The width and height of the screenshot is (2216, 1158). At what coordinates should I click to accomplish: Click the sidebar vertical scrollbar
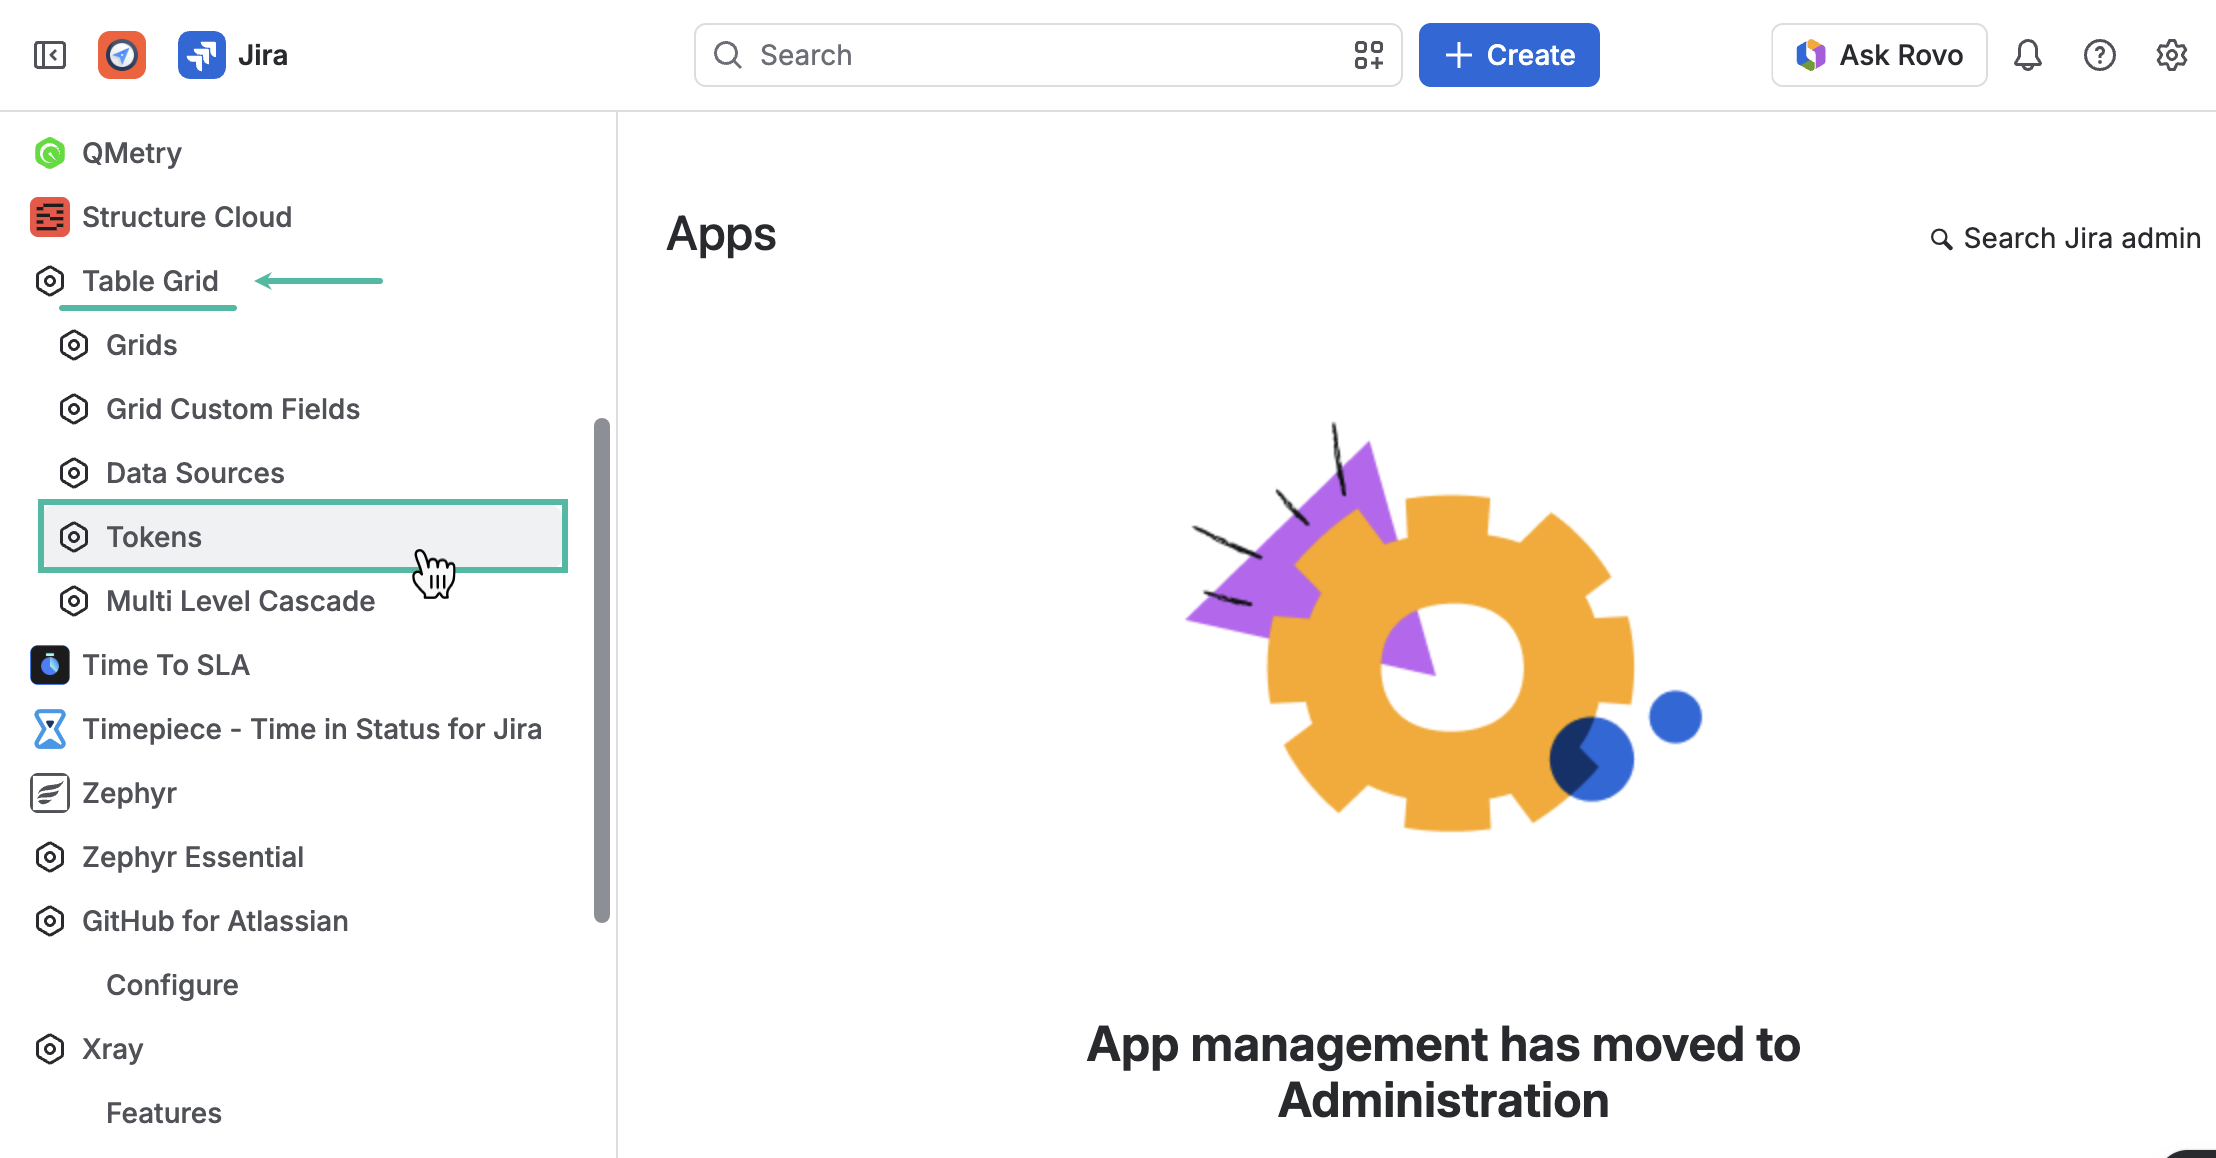coord(602,670)
